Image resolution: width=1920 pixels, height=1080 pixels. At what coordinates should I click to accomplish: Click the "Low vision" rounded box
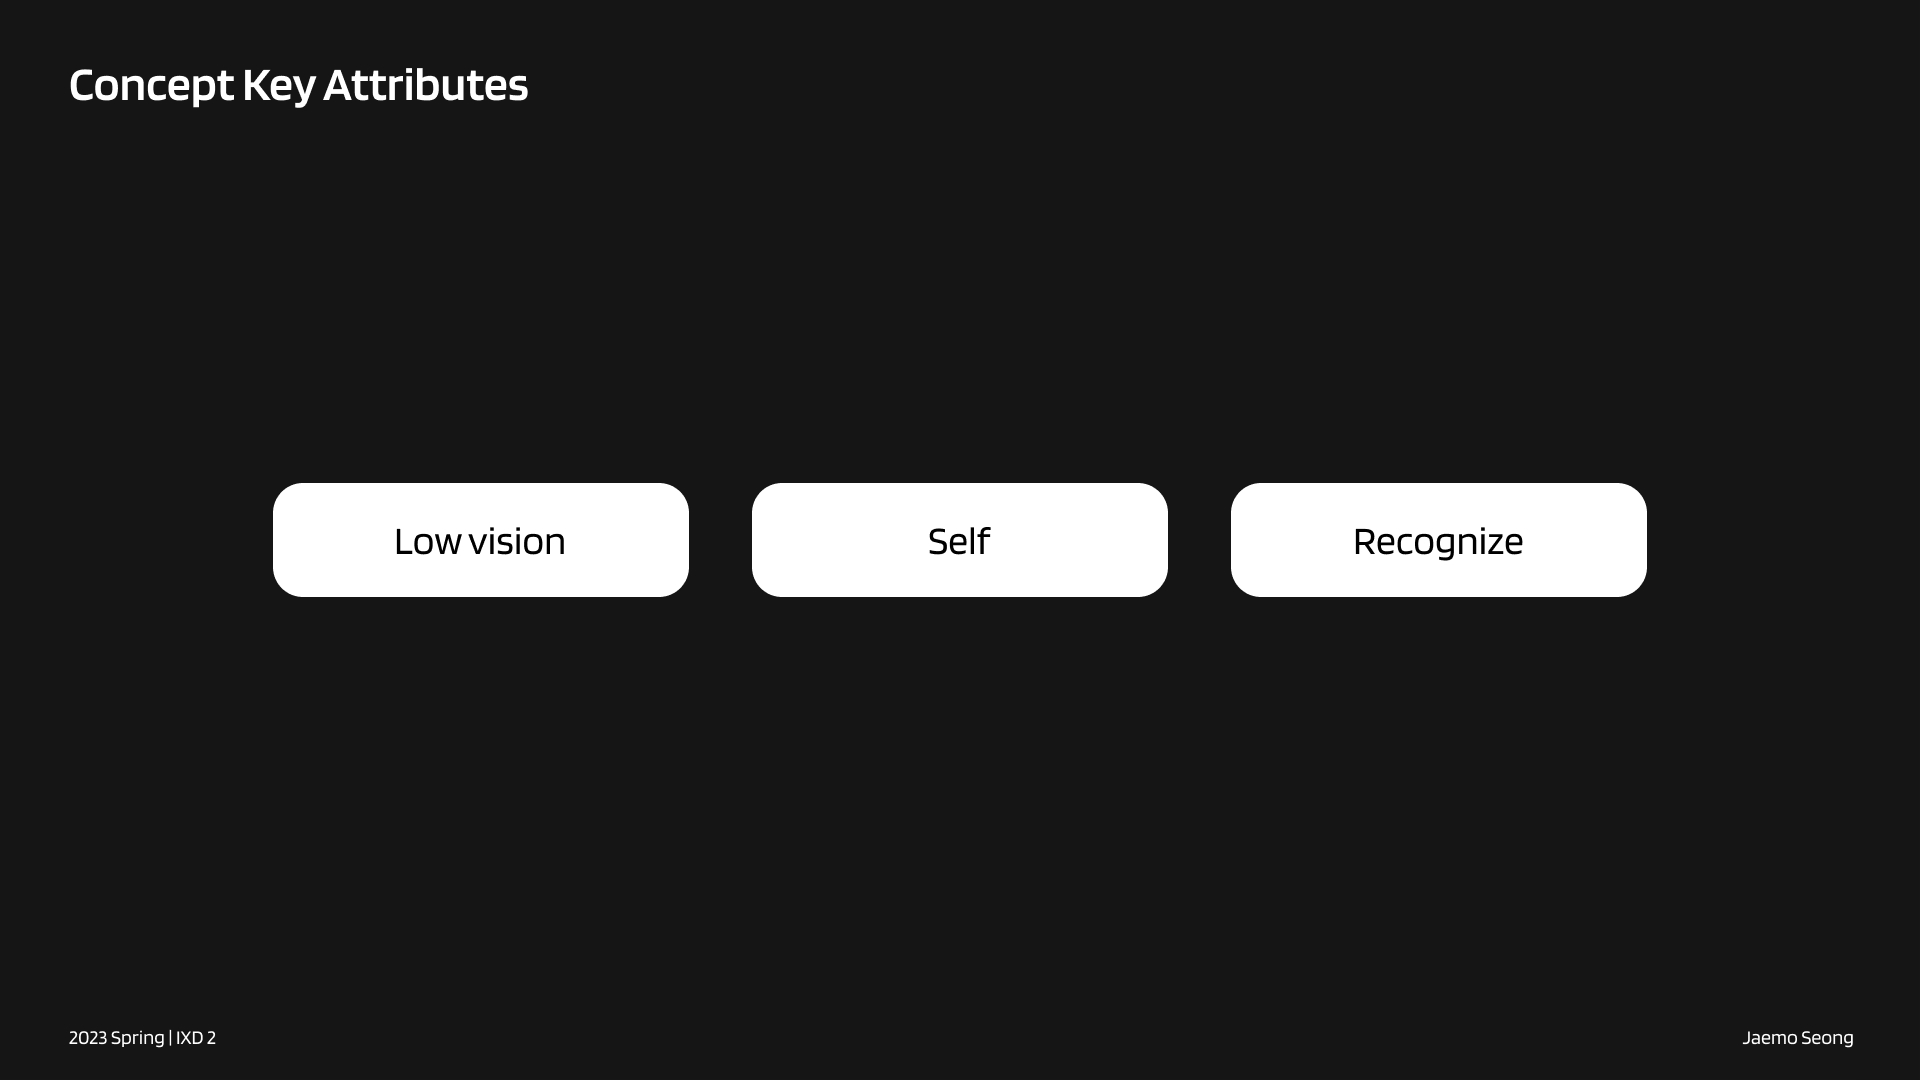point(480,540)
